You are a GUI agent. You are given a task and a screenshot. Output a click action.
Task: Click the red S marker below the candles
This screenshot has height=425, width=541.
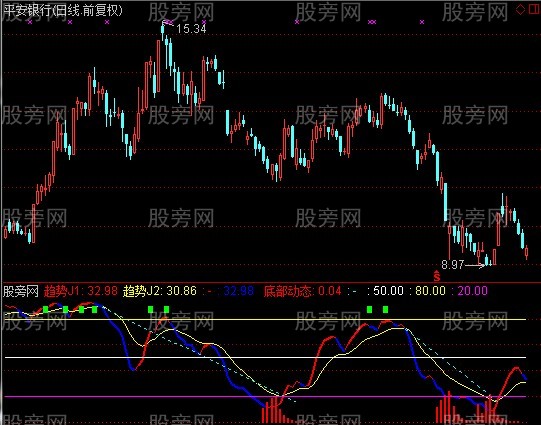click(x=437, y=276)
